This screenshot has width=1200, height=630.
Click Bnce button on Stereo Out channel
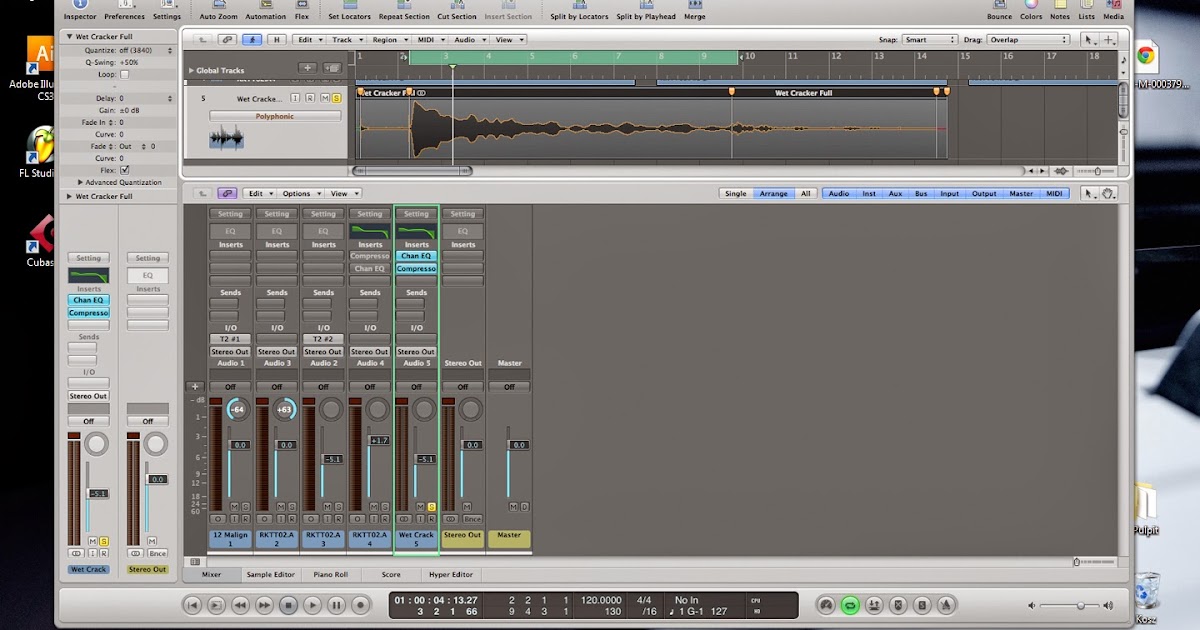[x=471, y=519]
